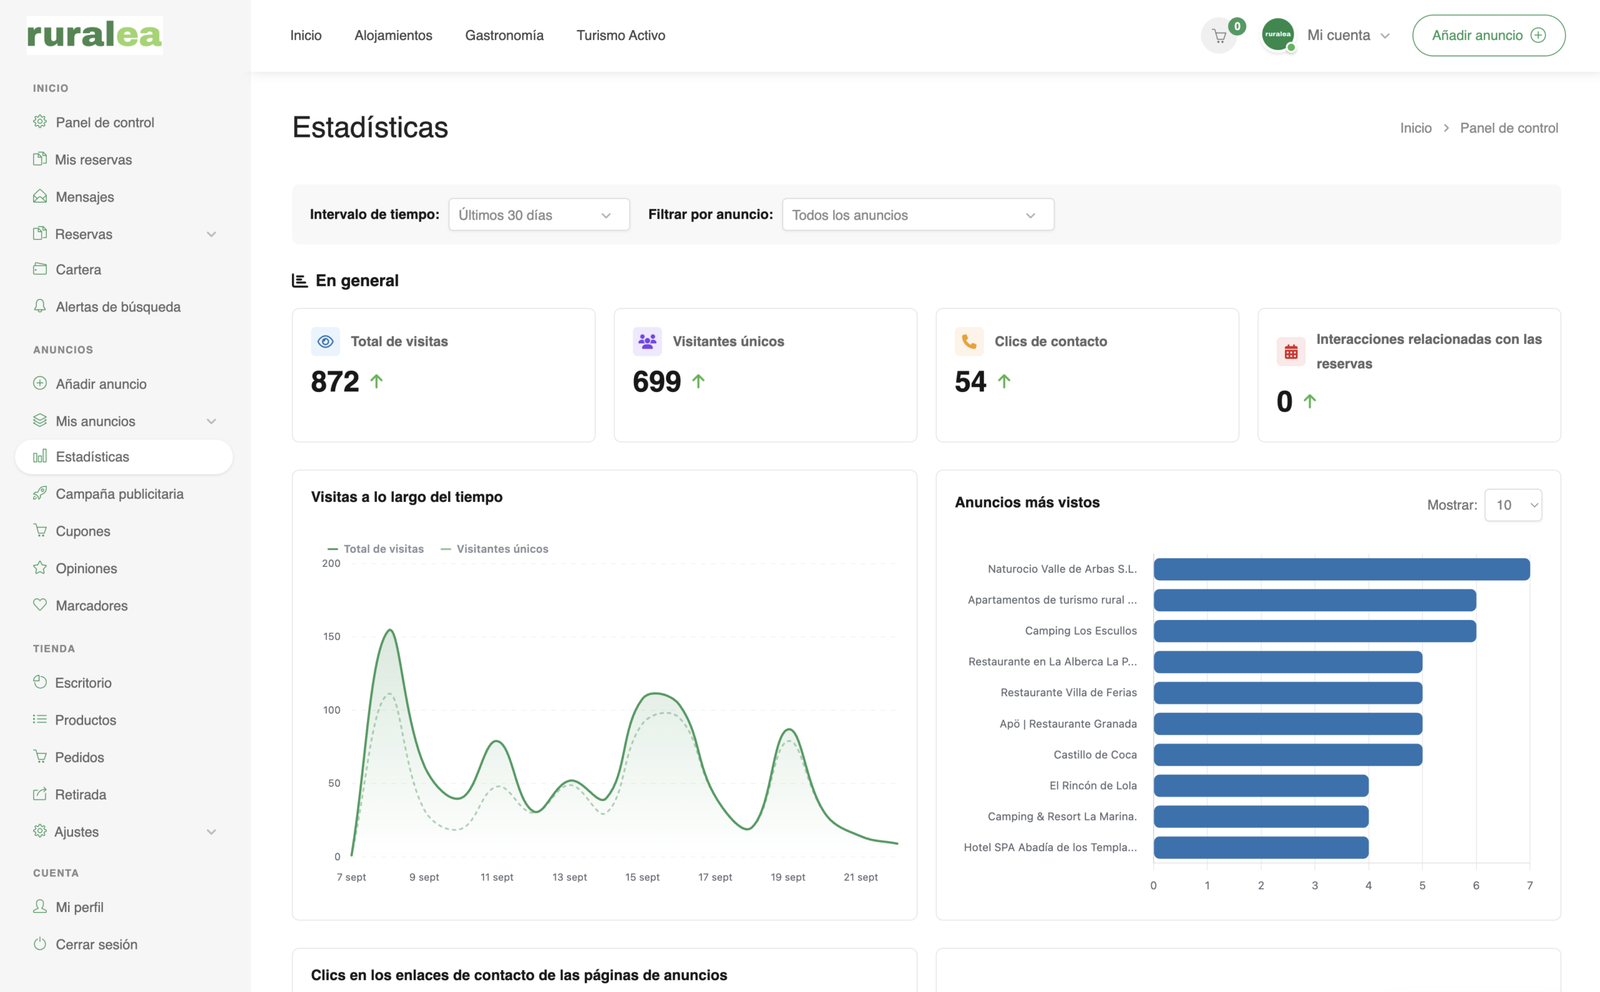Click the Escritorio dashboard icon
Viewport: 1600px width, 992px height.
tap(40, 682)
